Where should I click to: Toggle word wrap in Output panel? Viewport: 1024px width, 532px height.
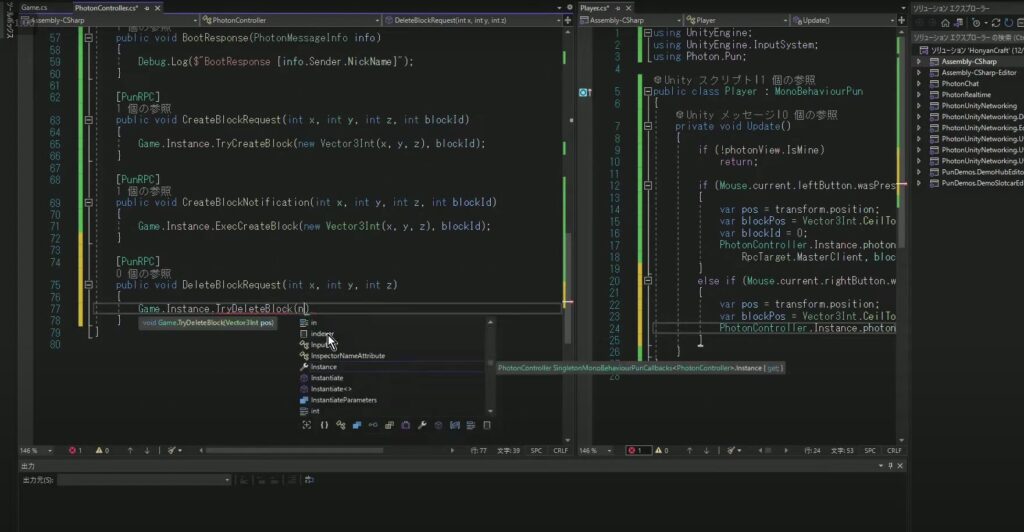tap(310, 480)
